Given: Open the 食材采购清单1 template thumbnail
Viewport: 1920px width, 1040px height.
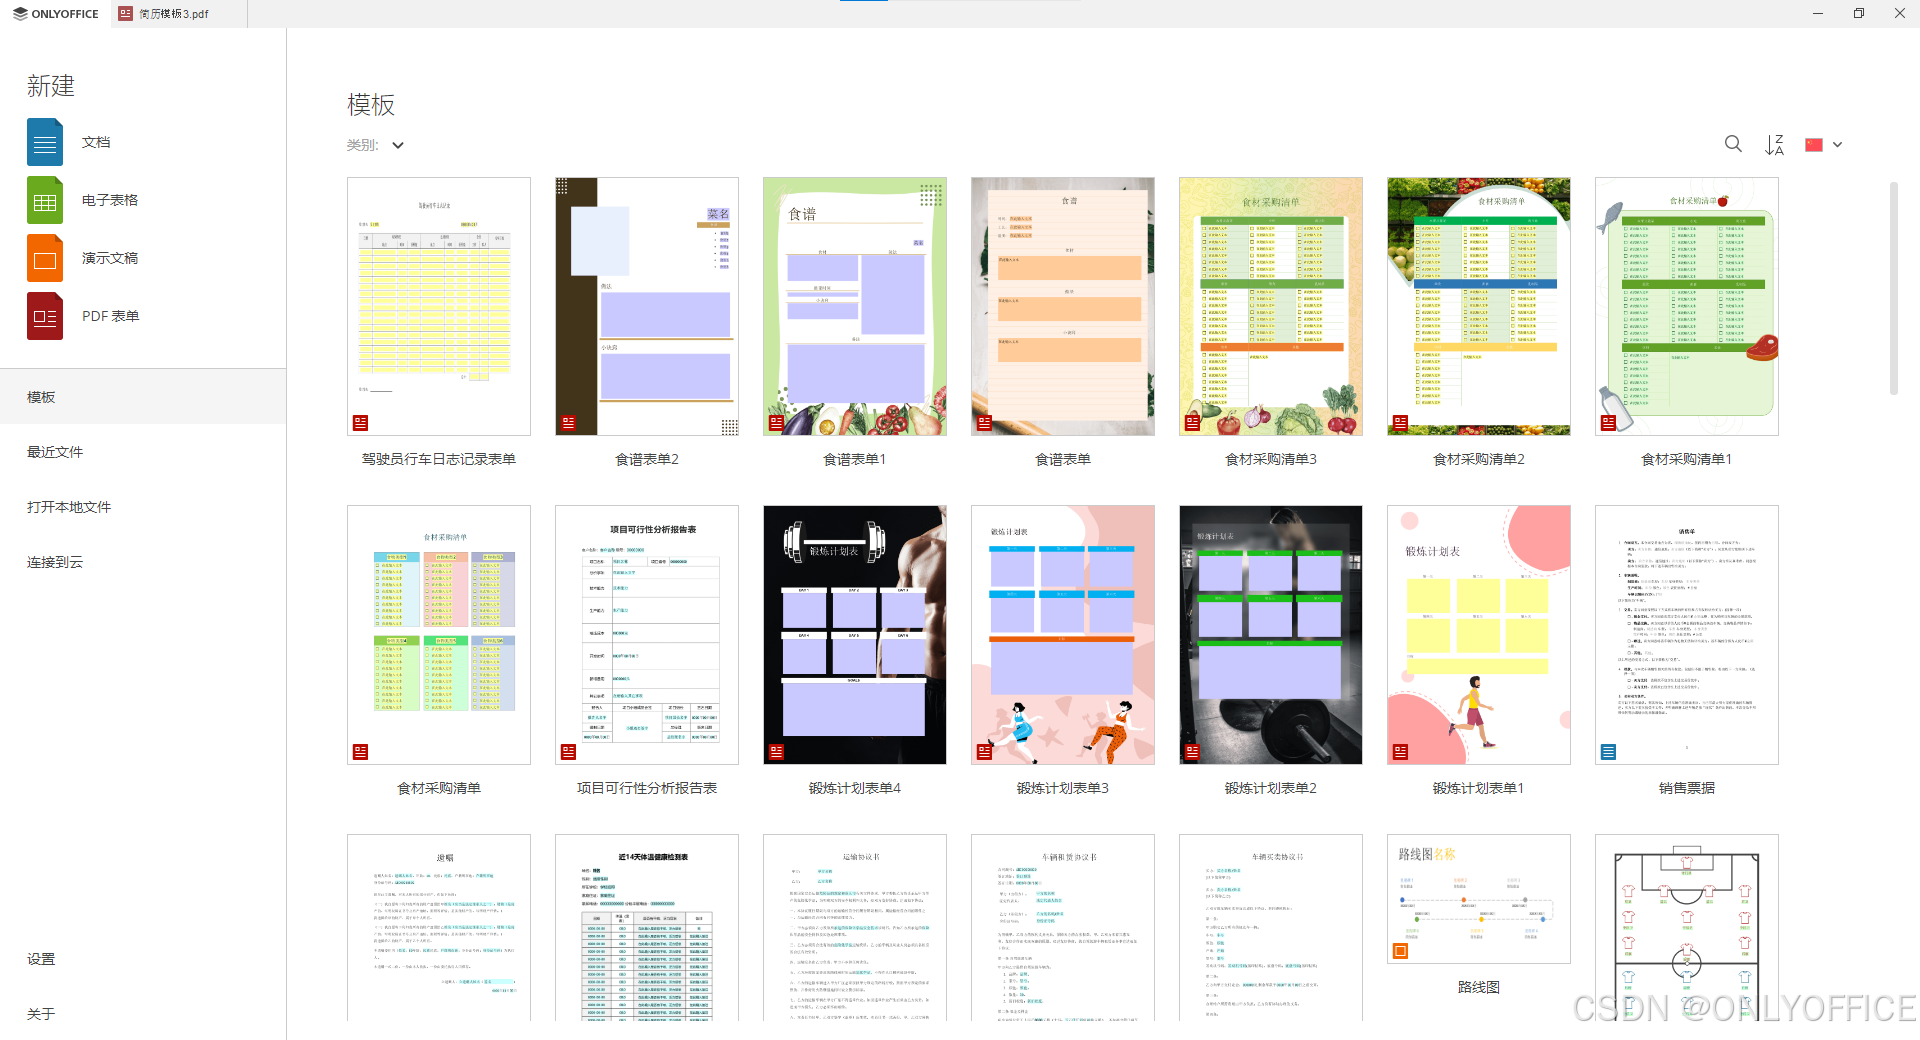Looking at the screenshot, I should tap(1687, 307).
